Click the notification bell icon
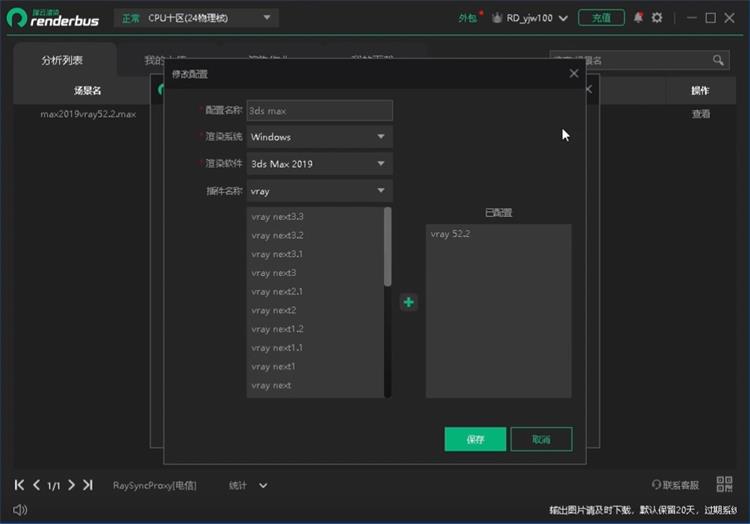The width and height of the screenshot is (750, 524). coord(638,18)
